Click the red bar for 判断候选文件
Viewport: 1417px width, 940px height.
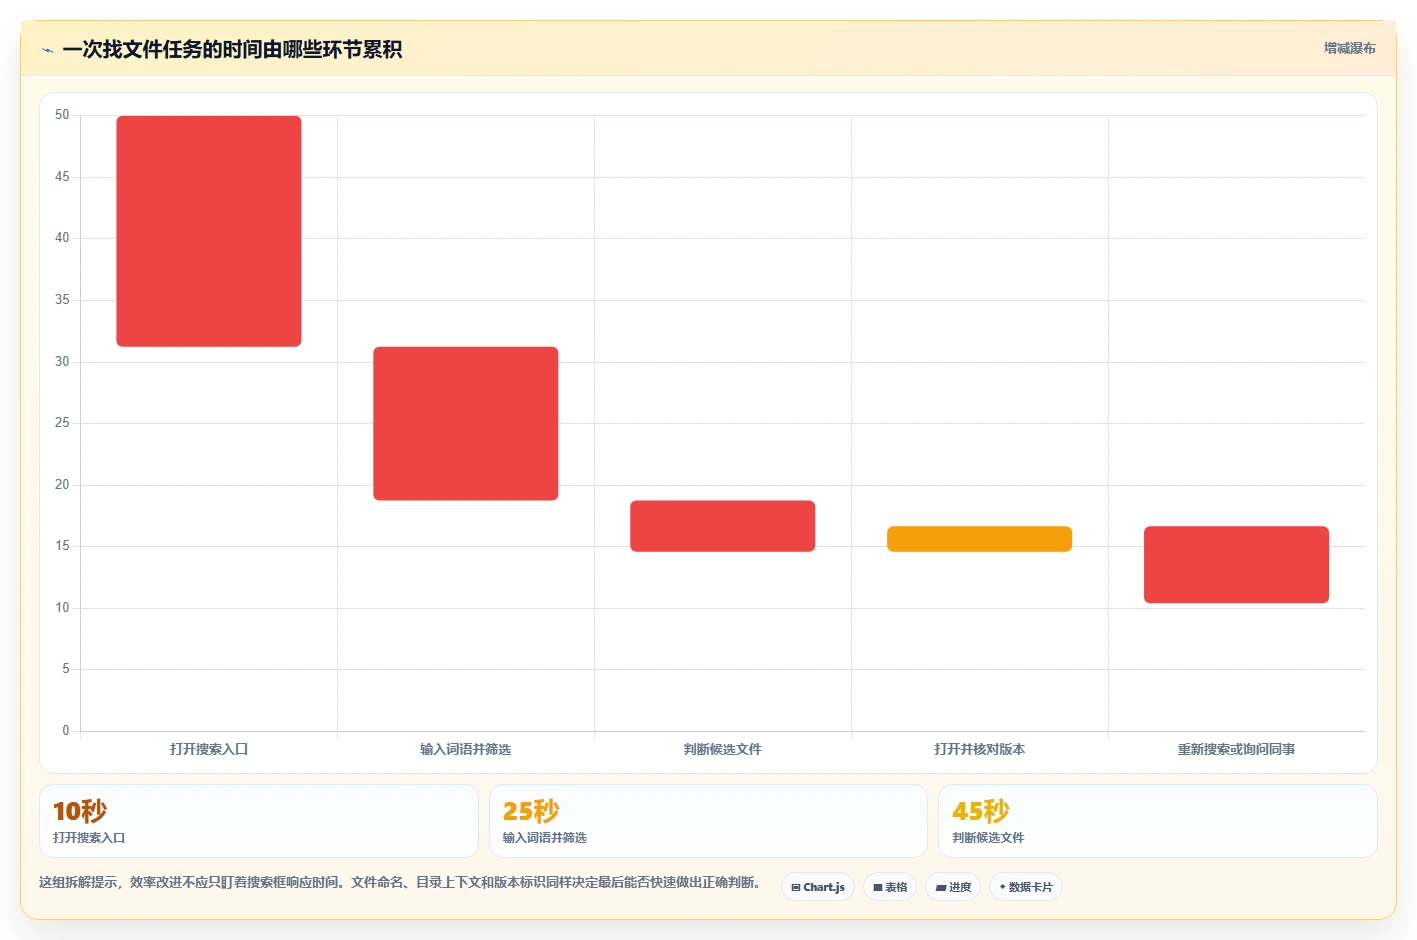click(723, 526)
